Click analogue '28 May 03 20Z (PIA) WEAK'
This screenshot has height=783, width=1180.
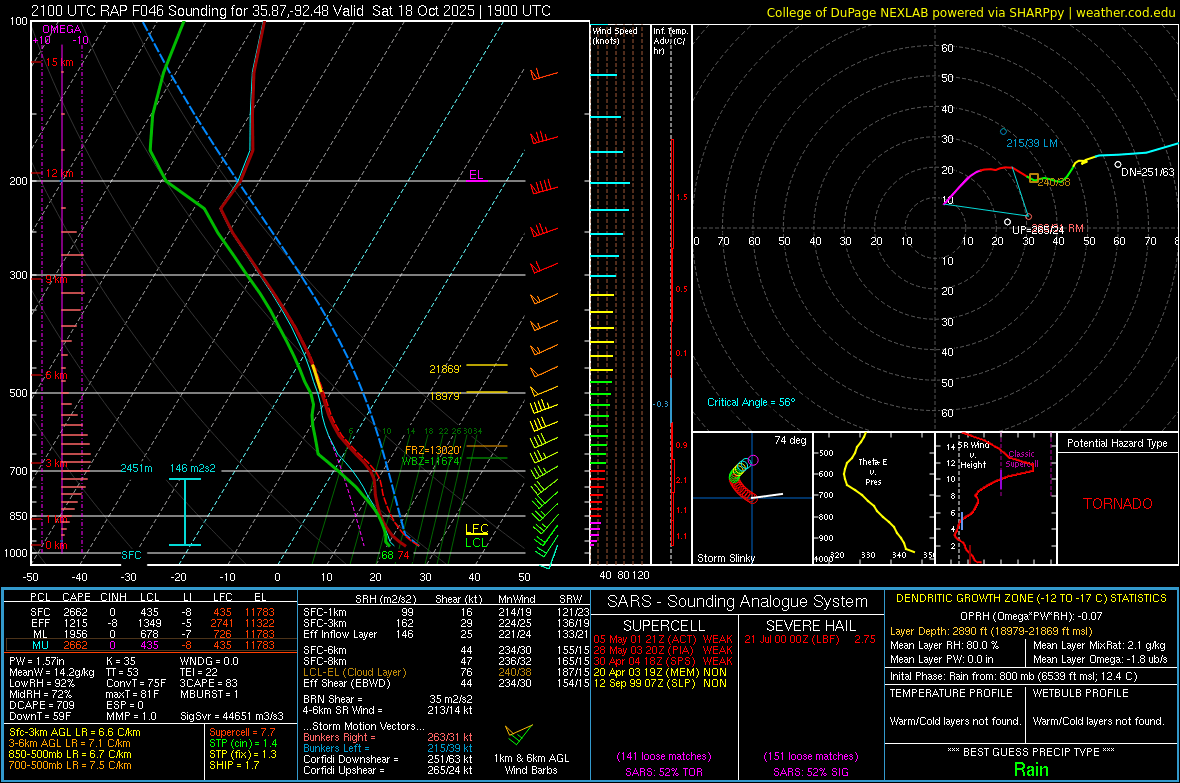point(663,650)
